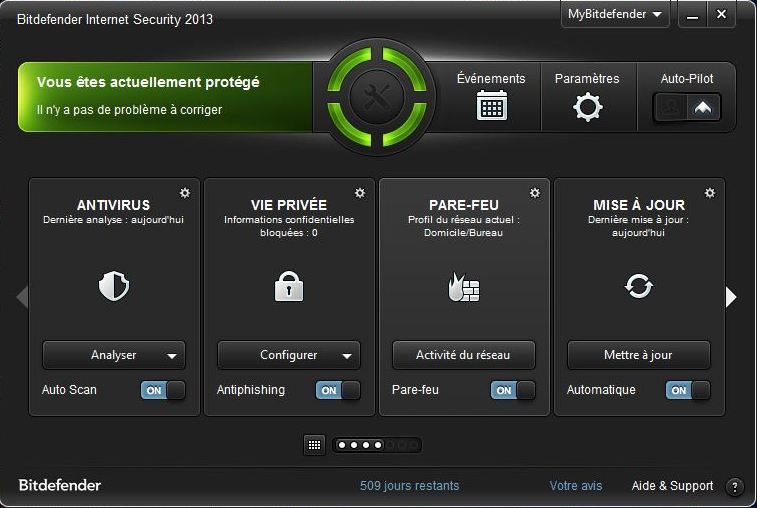Screen dimensions: 757x508
Task: Click the PARE-FEU module title
Action: click(463, 205)
